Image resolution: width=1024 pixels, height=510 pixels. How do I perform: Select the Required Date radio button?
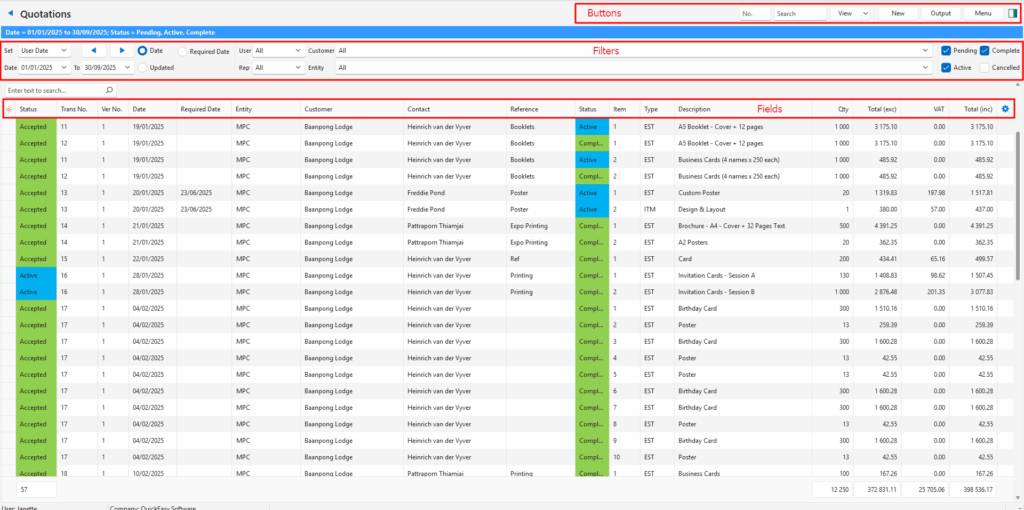coord(183,51)
